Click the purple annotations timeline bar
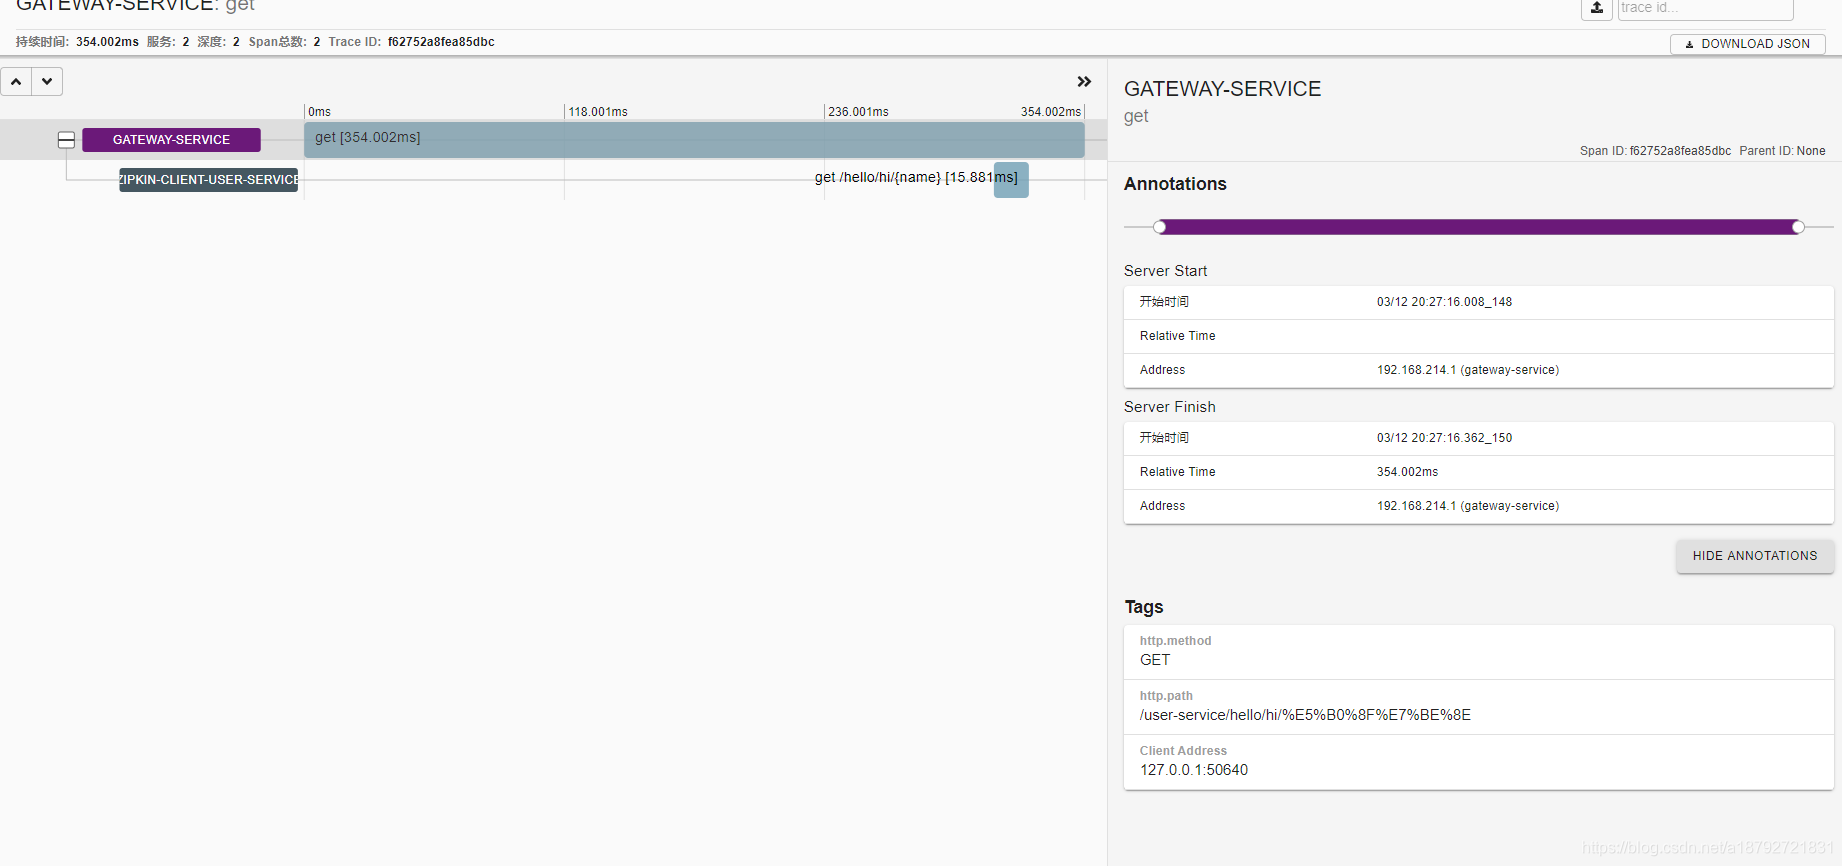Viewport: 1842px width, 866px height. (1479, 227)
